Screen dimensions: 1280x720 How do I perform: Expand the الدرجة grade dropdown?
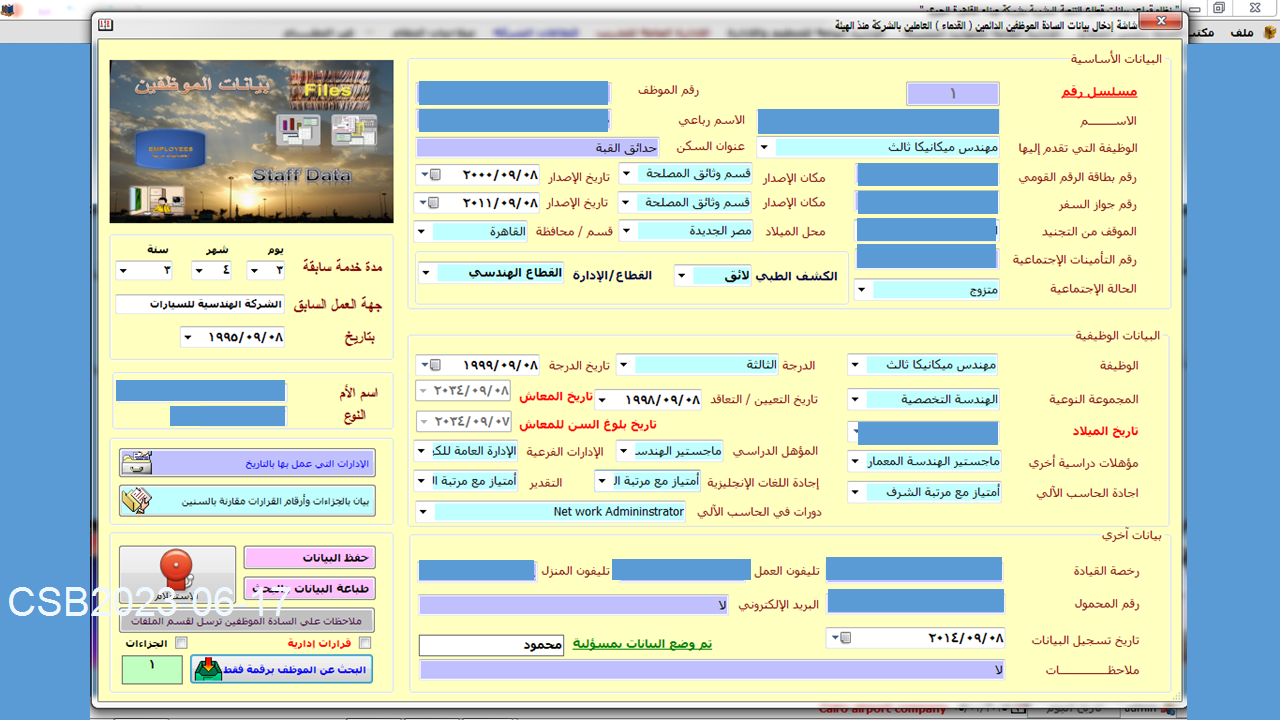click(623, 366)
